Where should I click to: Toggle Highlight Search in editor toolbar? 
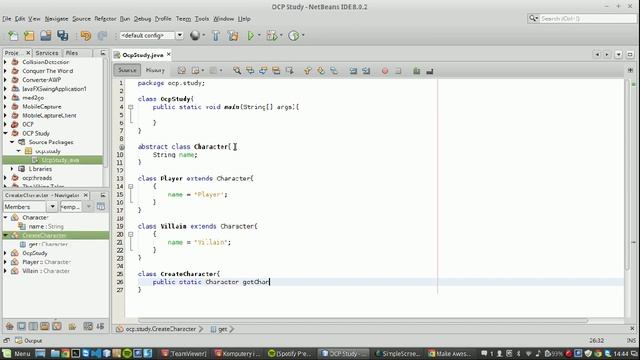pyautogui.click(x=276, y=71)
